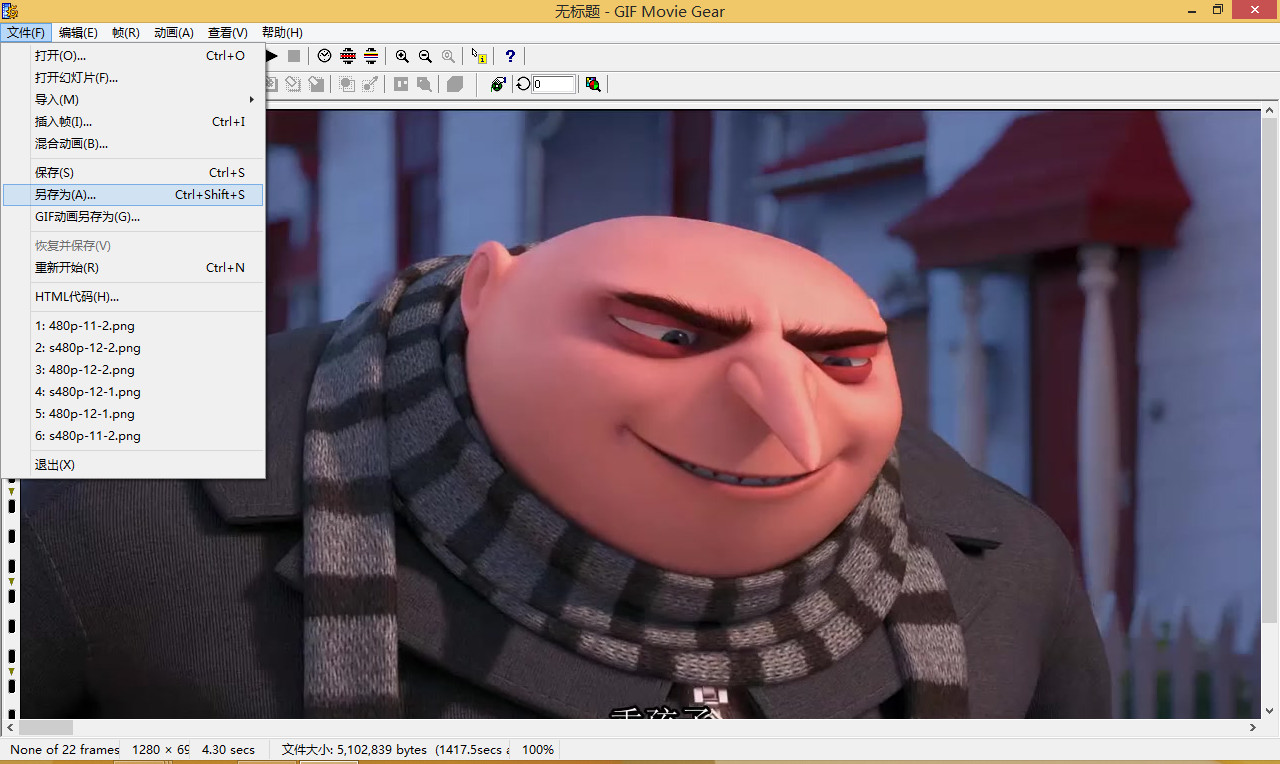Screen dimensions: 1280x764
Task: Open recent file 6: s480p-11-2.png
Action: pyautogui.click(x=133, y=436)
